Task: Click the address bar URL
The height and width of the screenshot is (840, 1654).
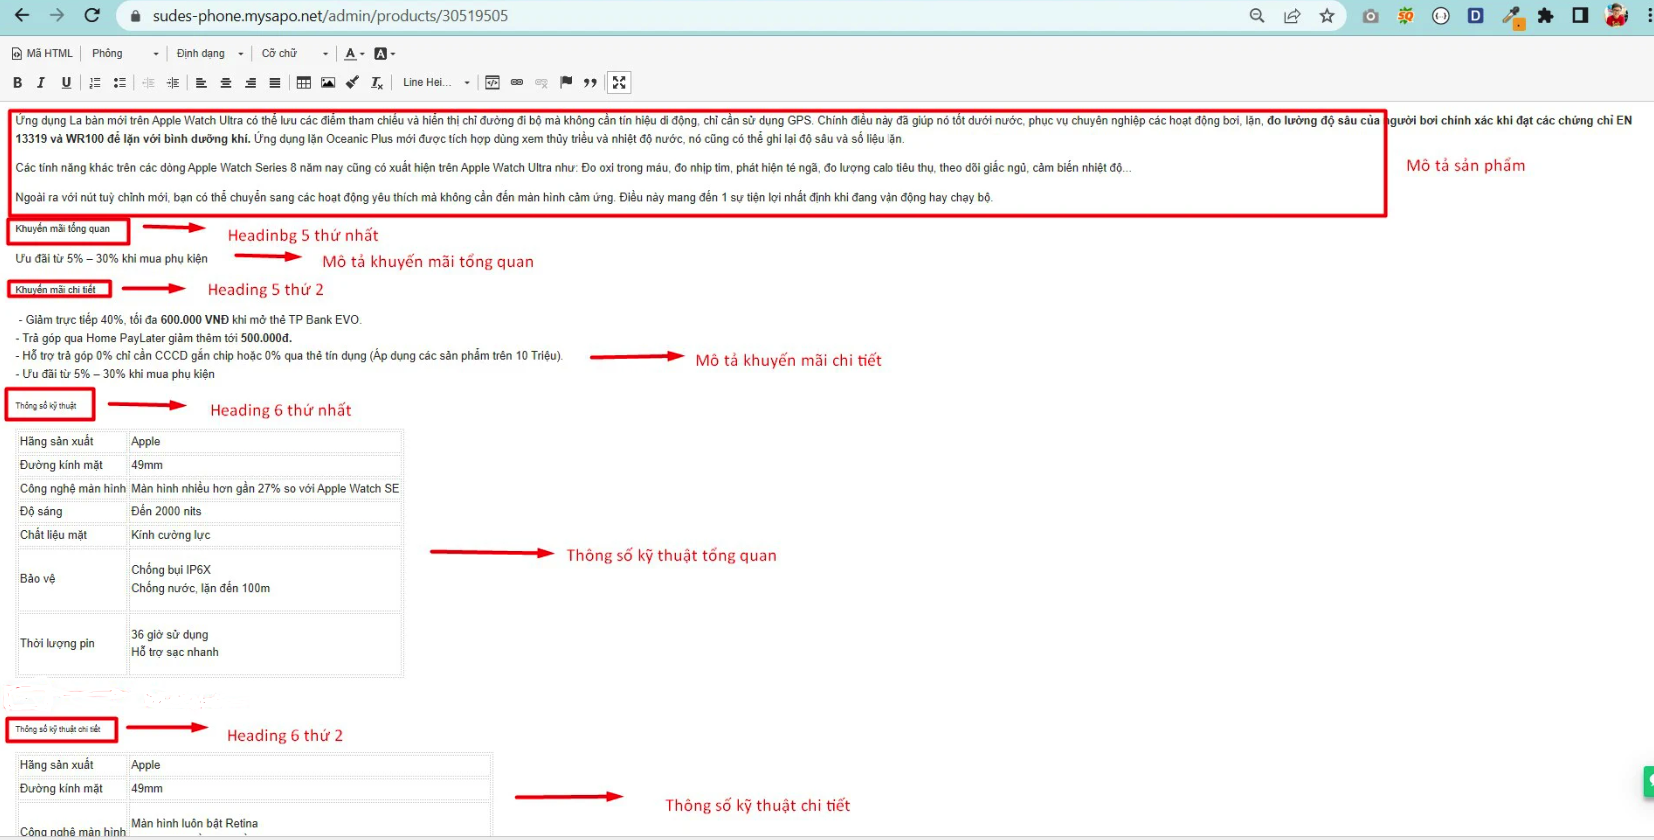Action: point(330,16)
